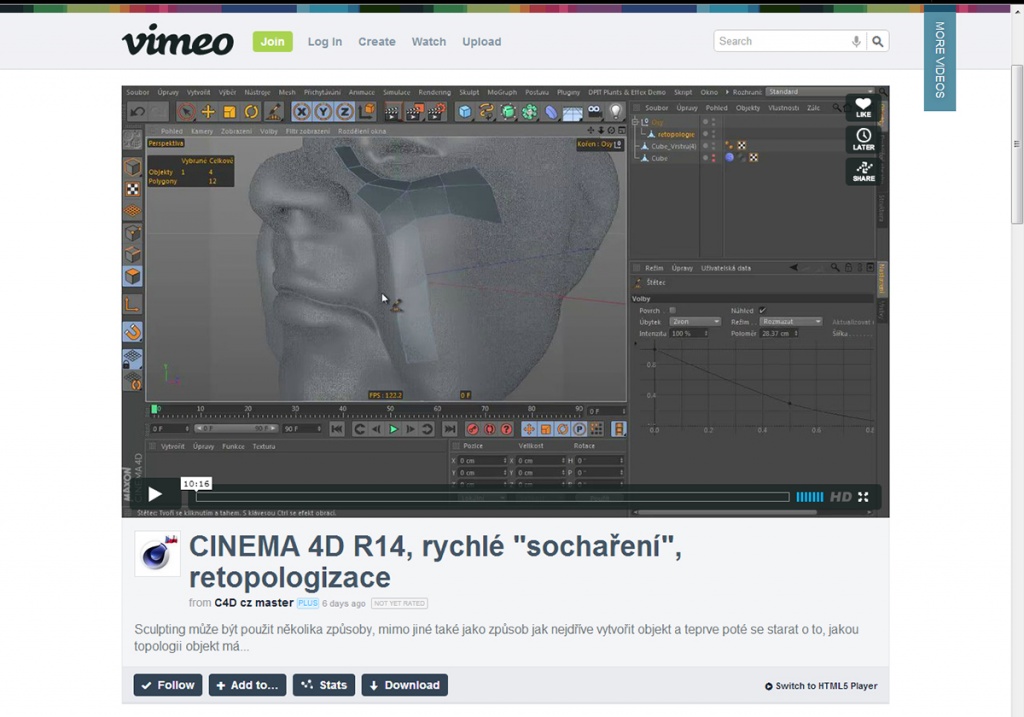Open the MoGraph menu
The height and width of the screenshot is (717, 1024).
pos(502,92)
